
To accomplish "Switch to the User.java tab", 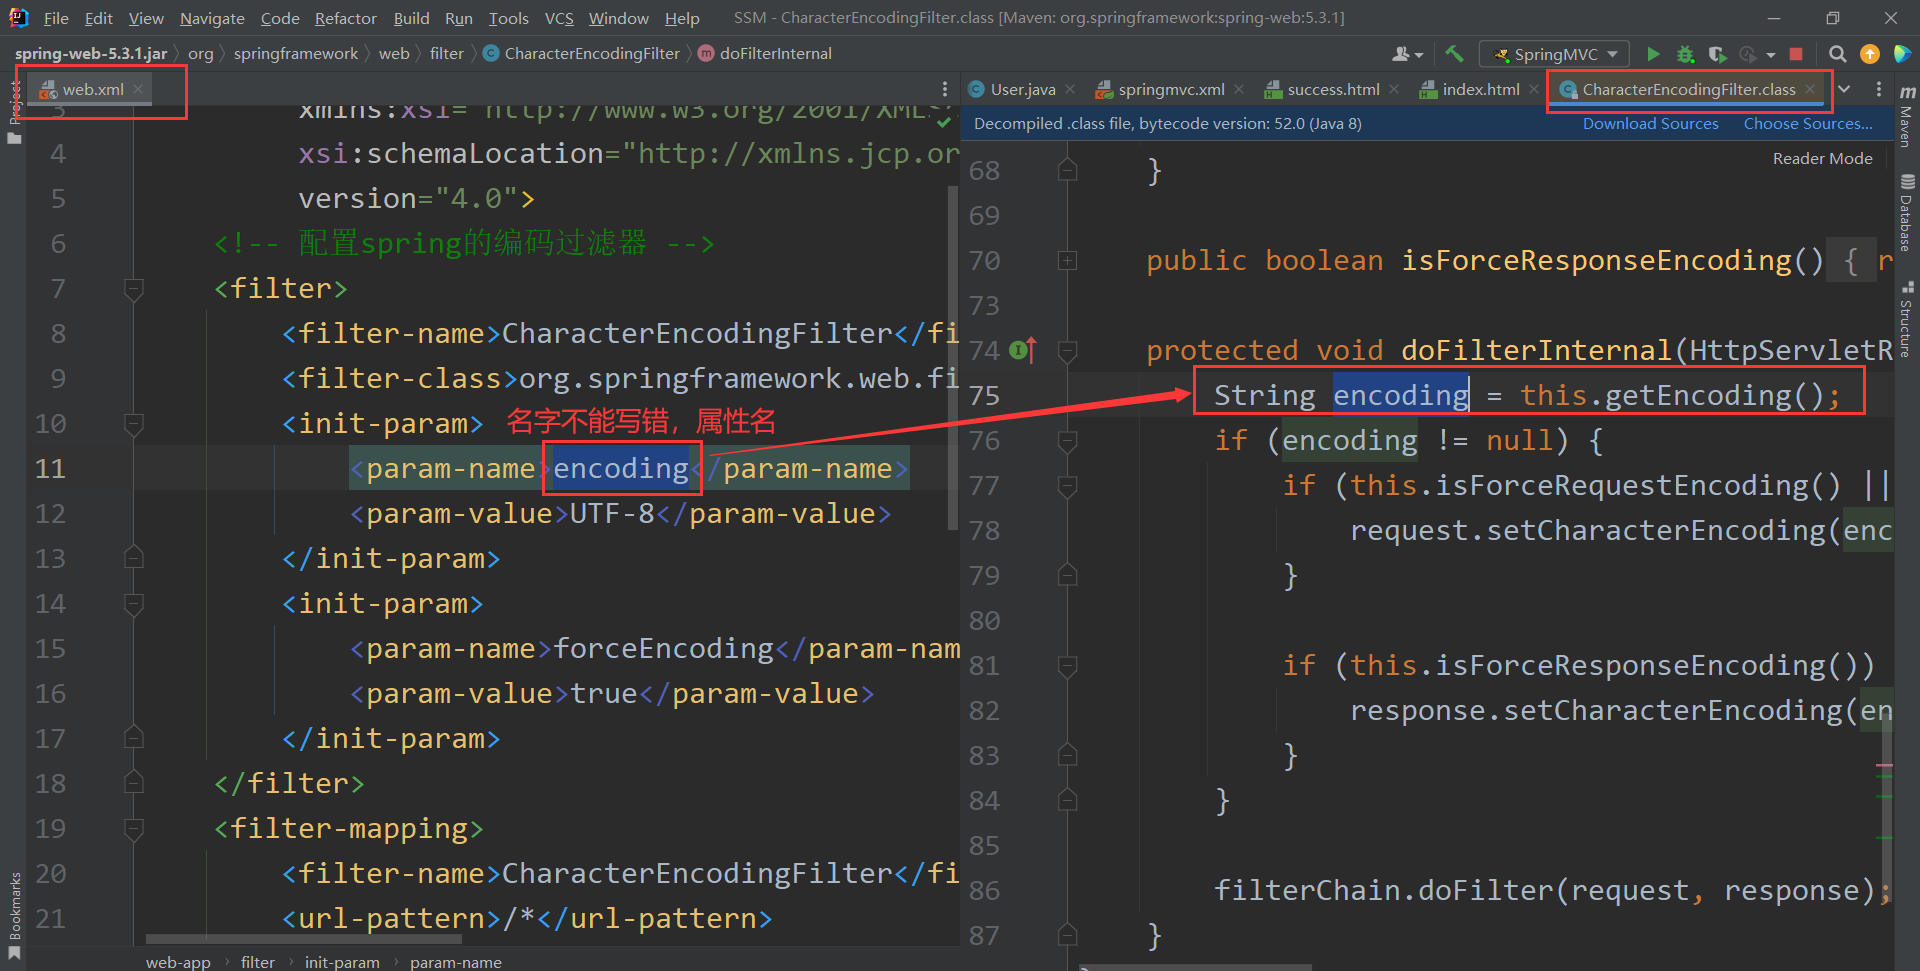I will tap(1022, 89).
